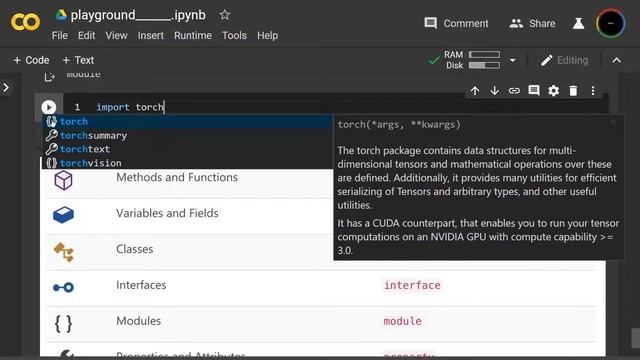Select the torchsummary autocomplete suggestion
The width and height of the screenshot is (640, 360).
187,135
